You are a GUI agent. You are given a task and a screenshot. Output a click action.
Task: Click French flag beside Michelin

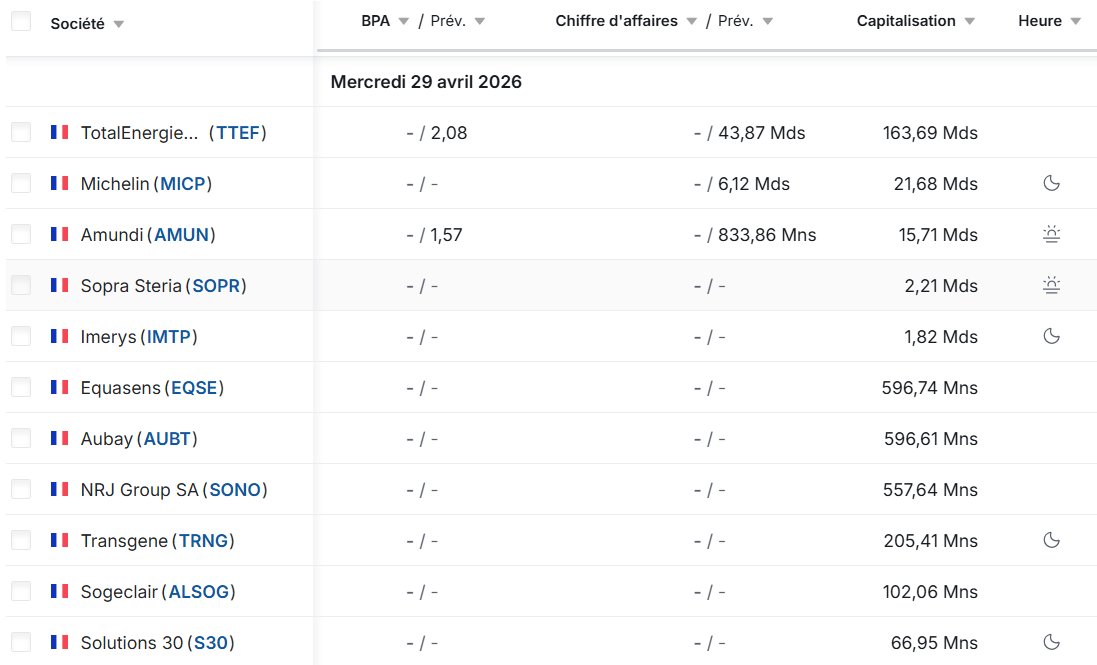(x=59, y=183)
